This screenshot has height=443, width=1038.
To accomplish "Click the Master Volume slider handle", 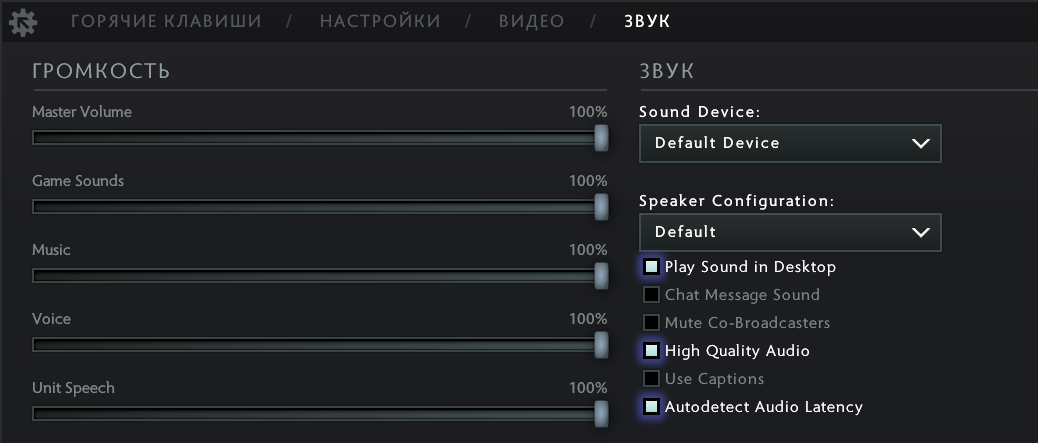I will point(601,138).
